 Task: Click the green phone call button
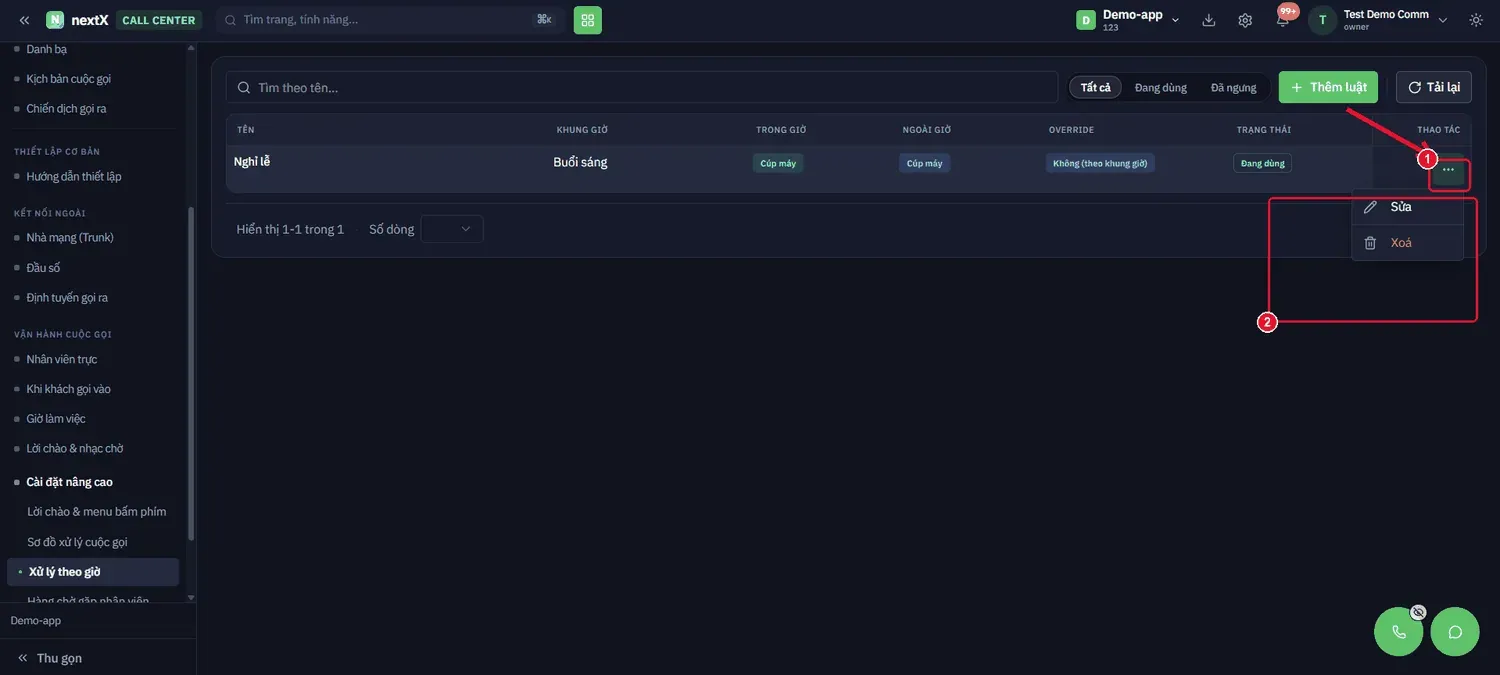(x=1399, y=631)
